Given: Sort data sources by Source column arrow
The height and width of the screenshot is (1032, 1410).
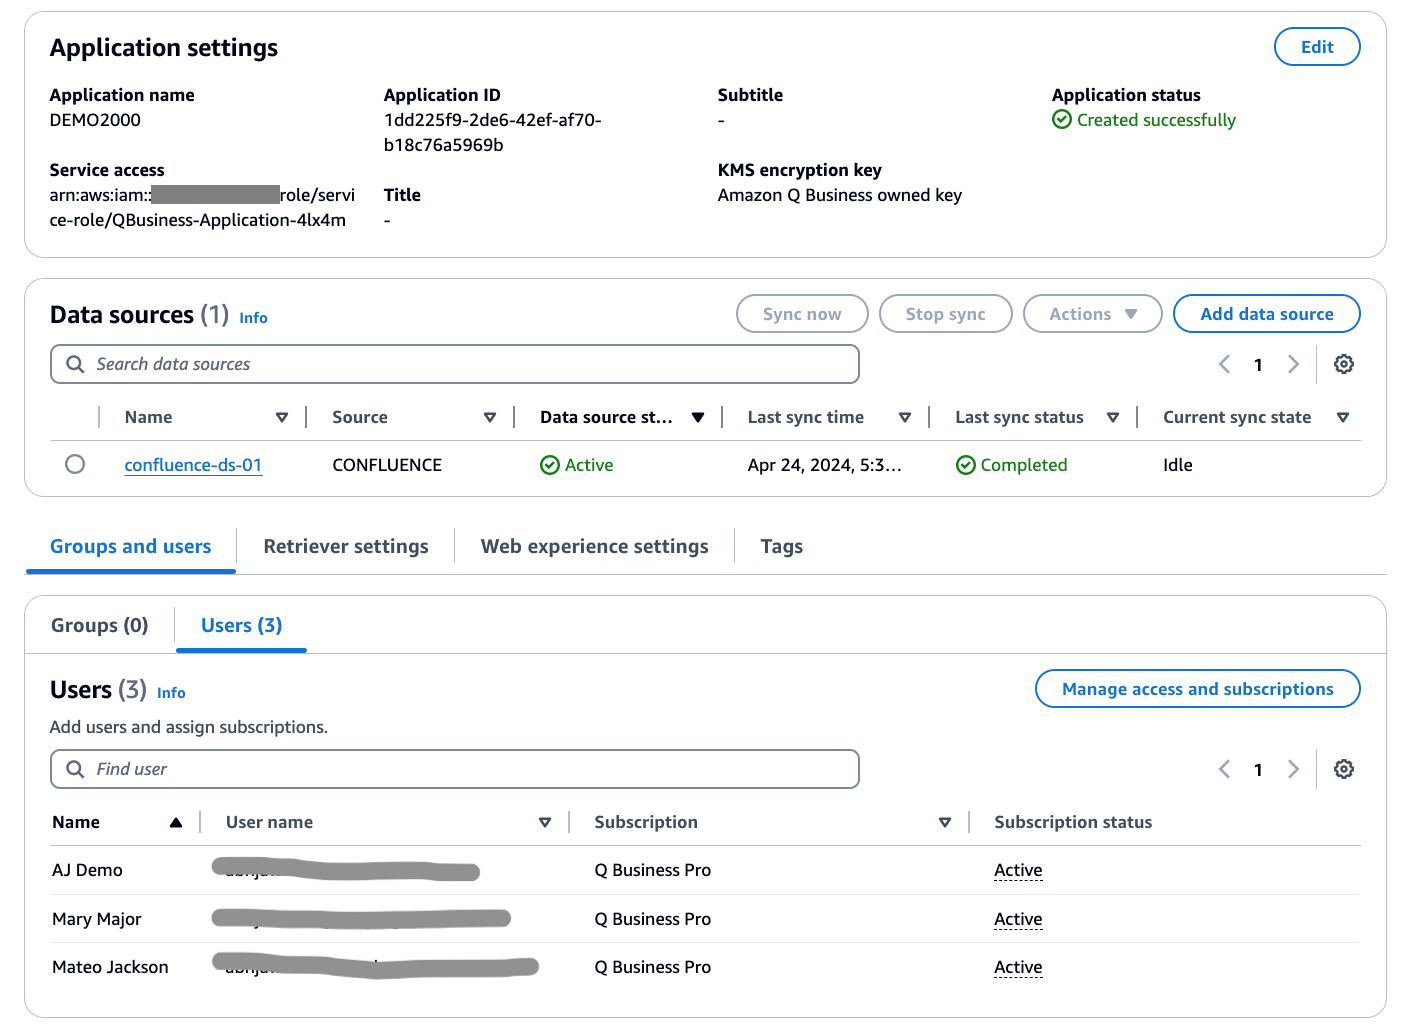Looking at the screenshot, I should point(490,418).
